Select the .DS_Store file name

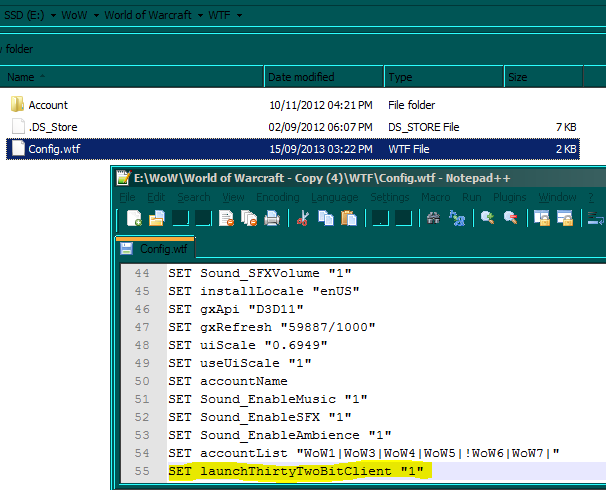[53, 127]
